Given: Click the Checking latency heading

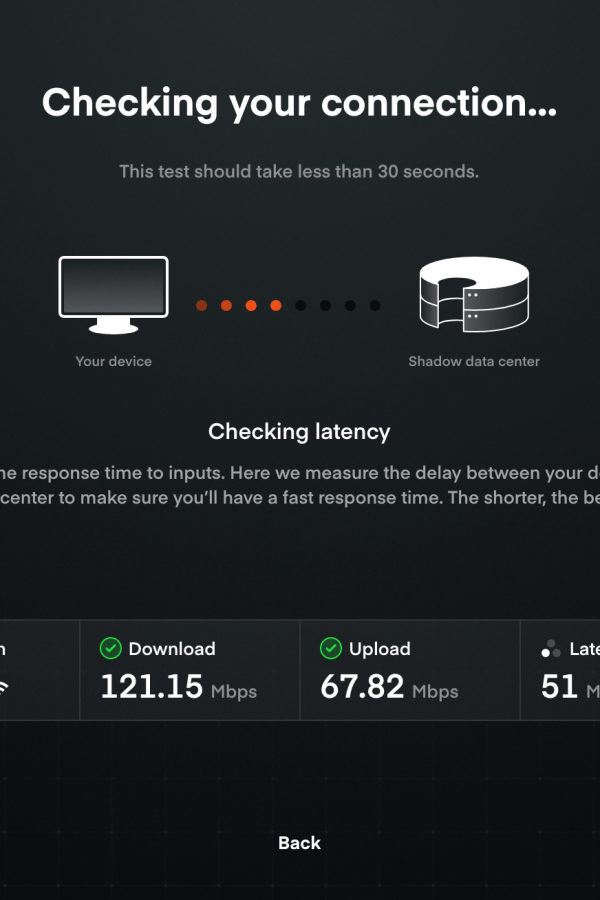Looking at the screenshot, I should point(299,432).
